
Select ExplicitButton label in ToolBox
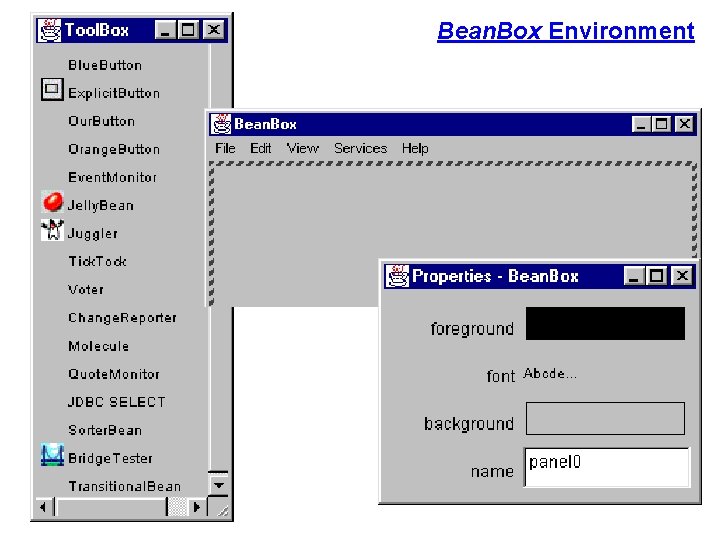[114, 93]
